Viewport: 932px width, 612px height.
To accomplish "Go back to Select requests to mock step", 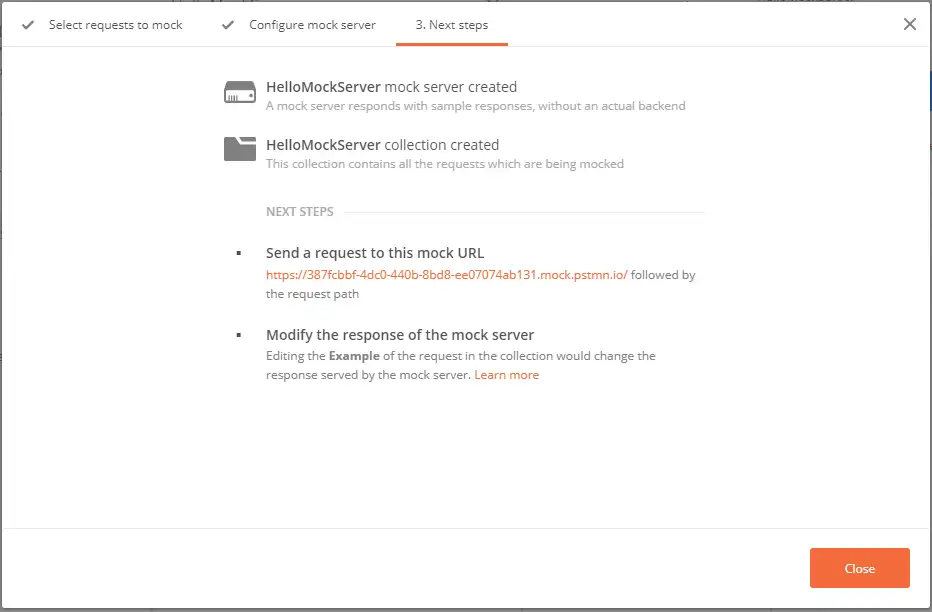I will click(115, 25).
